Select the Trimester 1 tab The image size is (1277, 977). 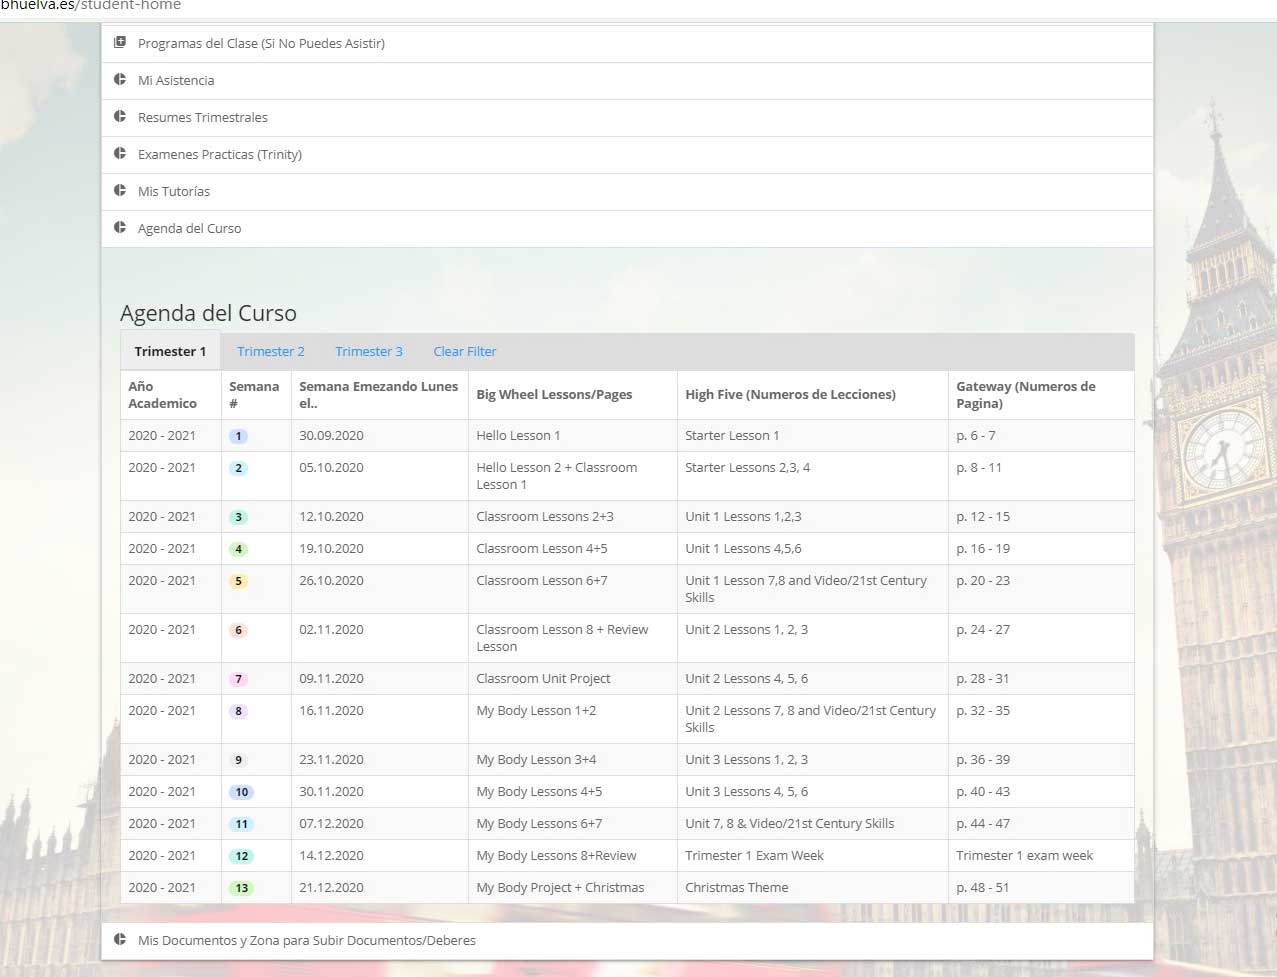coord(170,352)
